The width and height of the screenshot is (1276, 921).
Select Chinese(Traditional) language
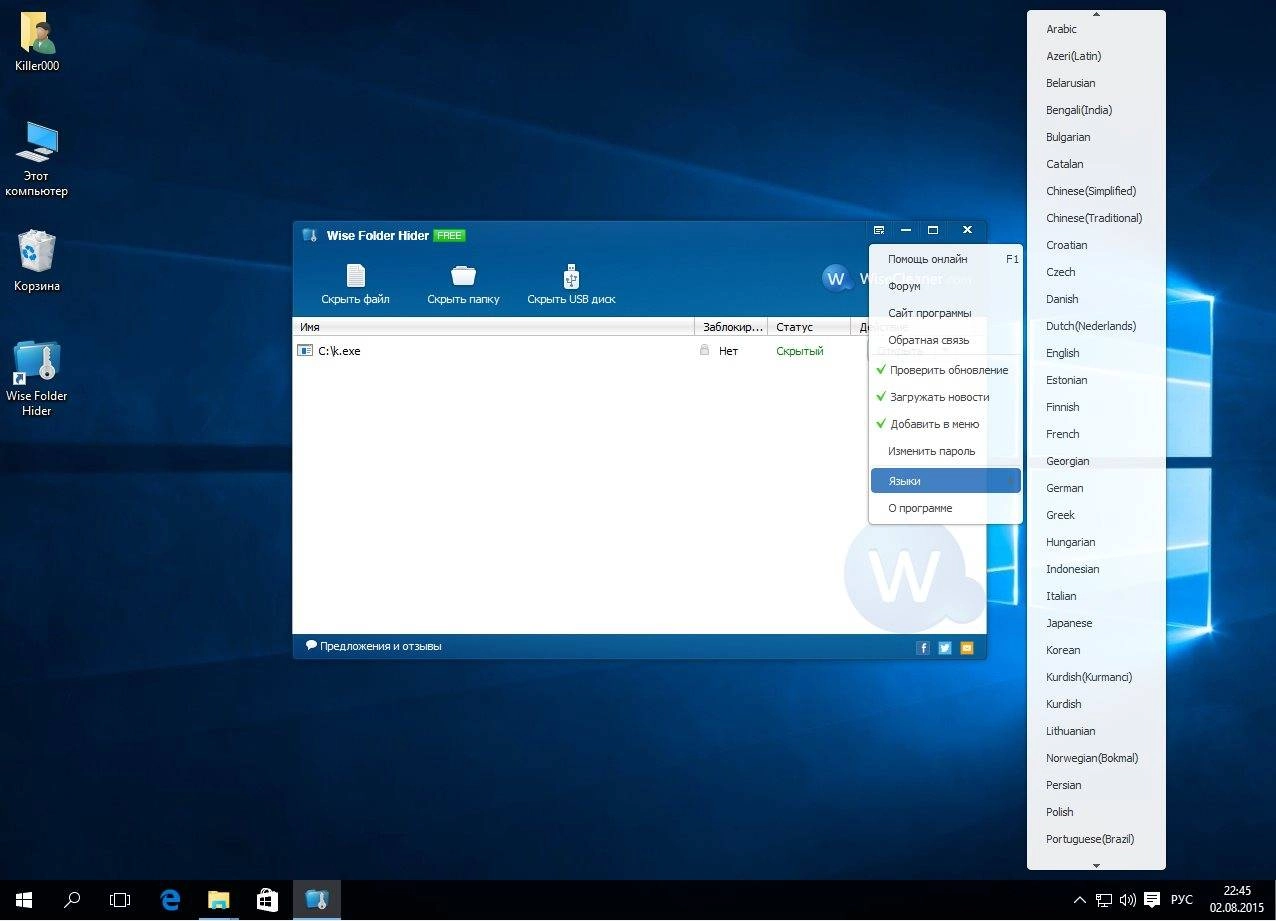pos(1096,218)
